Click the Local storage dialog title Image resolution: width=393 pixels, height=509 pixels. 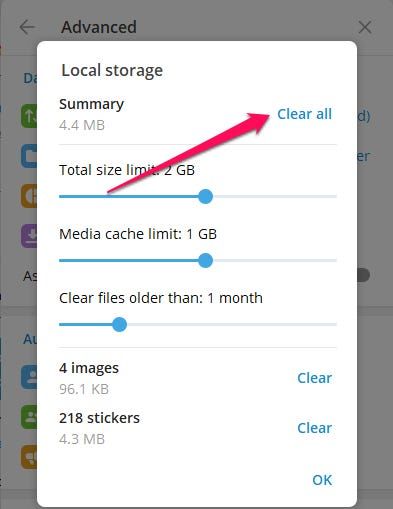click(x=112, y=71)
